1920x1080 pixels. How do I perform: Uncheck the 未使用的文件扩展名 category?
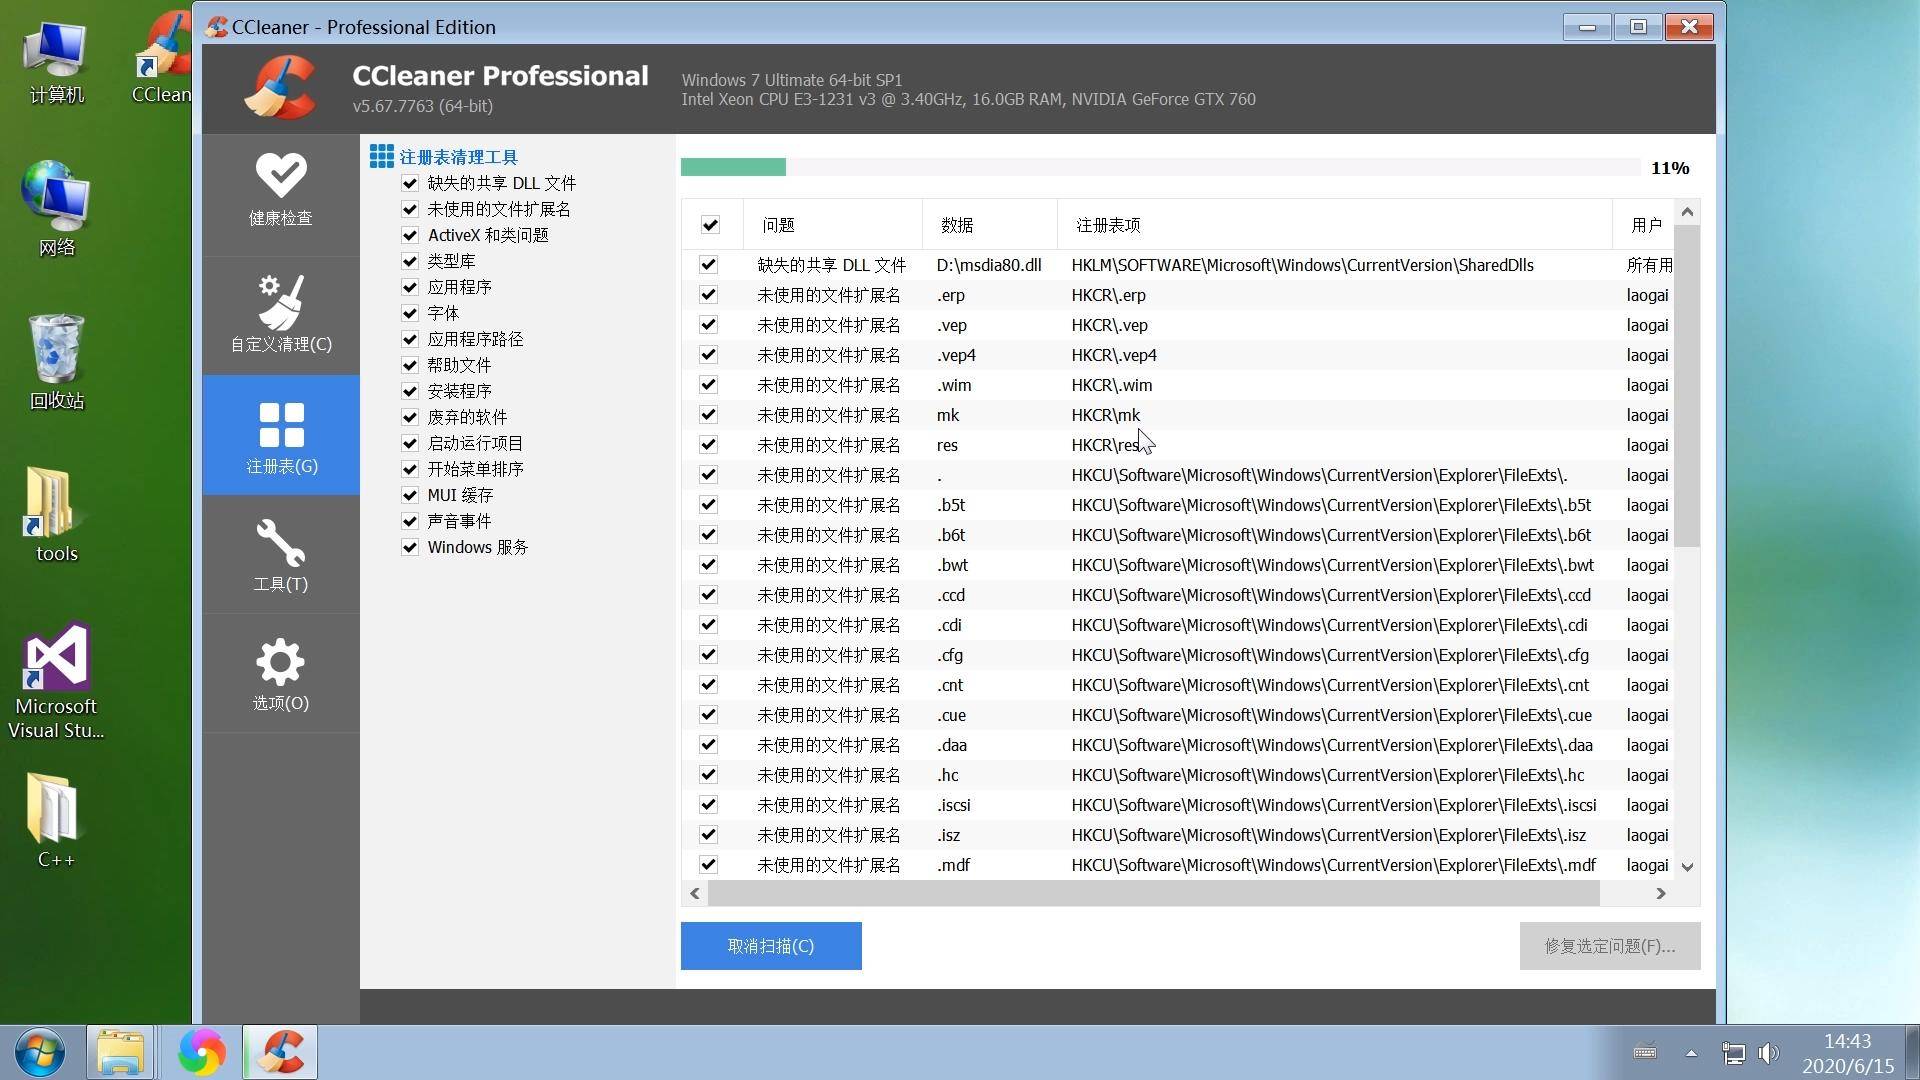tap(409, 209)
